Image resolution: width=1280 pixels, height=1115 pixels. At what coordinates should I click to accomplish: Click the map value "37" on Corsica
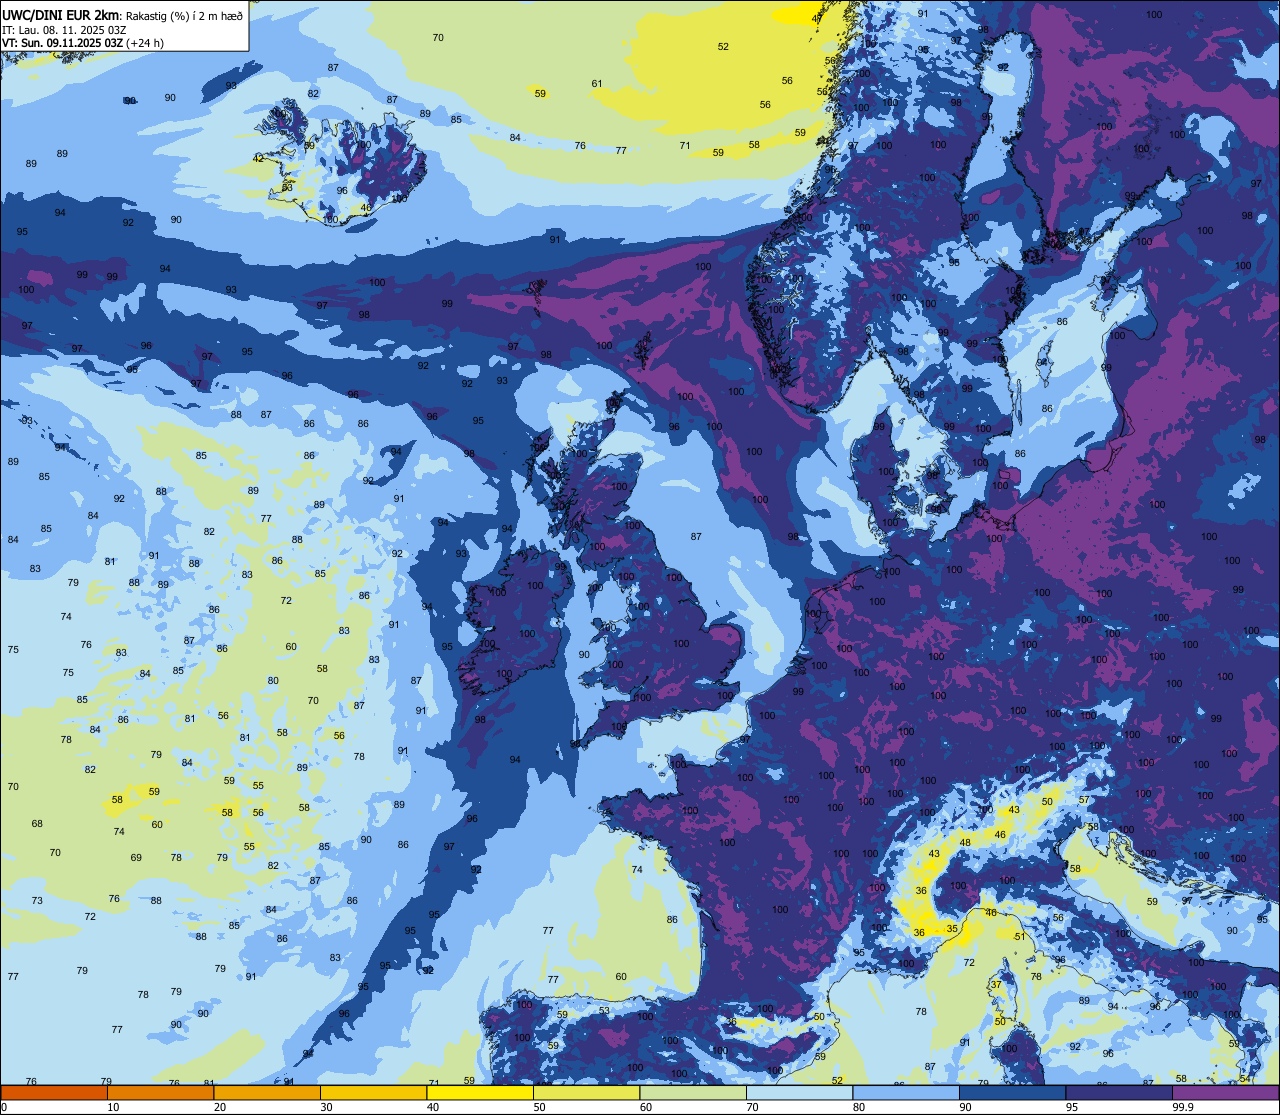click(996, 984)
